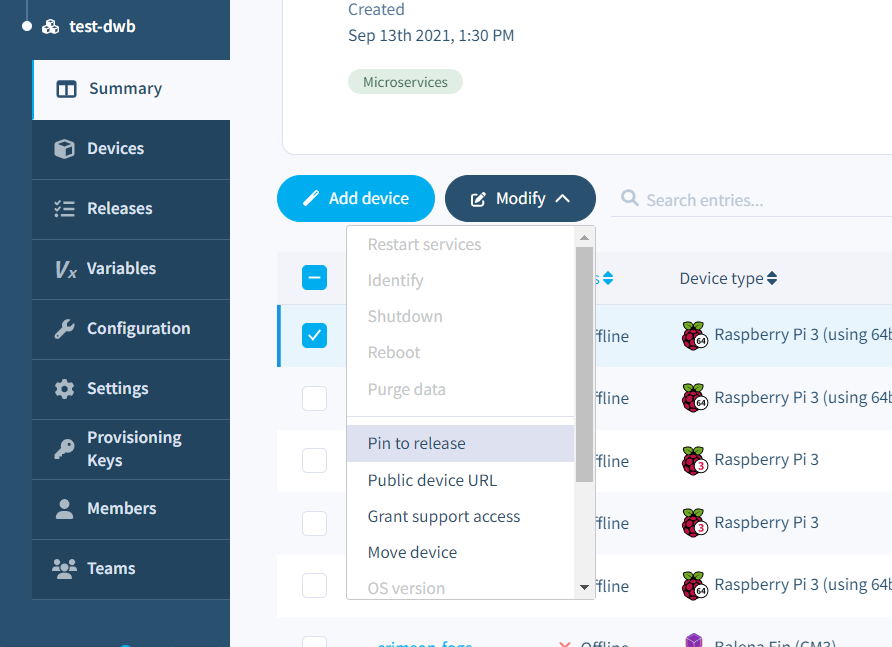892x647 pixels.
Task: Click the Microservices tag label
Action: click(405, 82)
